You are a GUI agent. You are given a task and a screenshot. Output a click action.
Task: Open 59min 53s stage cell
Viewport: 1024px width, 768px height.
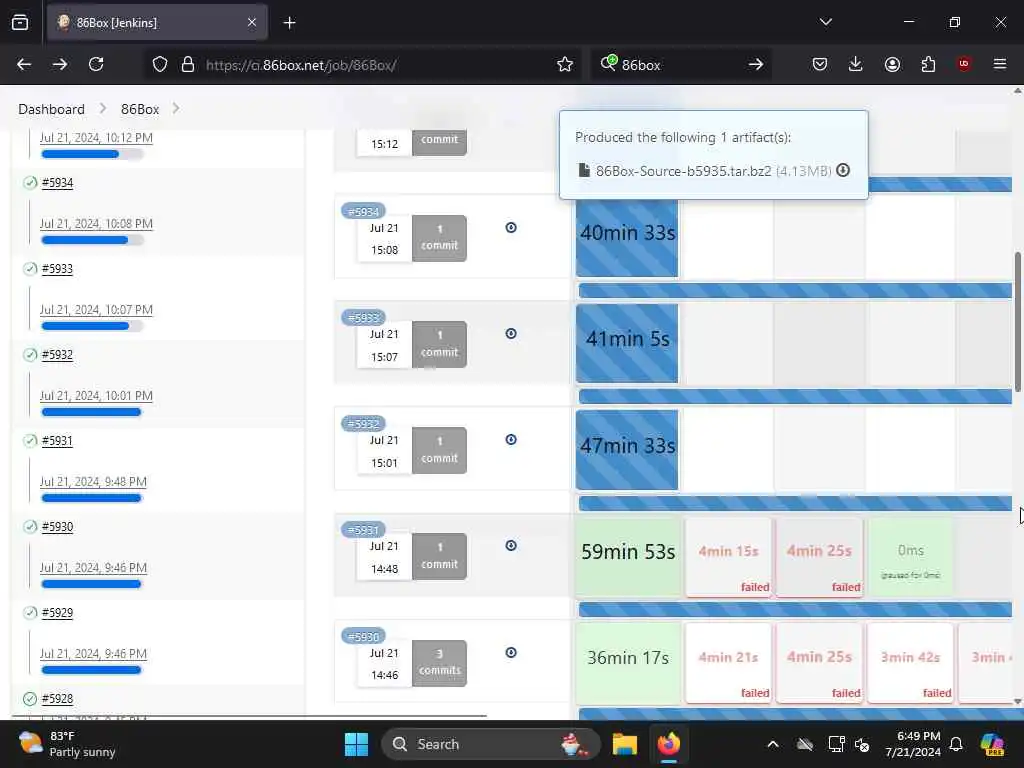[628, 556]
